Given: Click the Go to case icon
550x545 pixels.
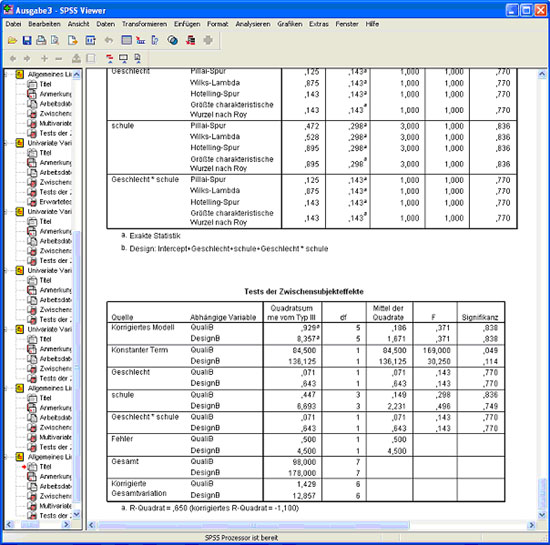Looking at the screenshot, I should tap(141, 40).
